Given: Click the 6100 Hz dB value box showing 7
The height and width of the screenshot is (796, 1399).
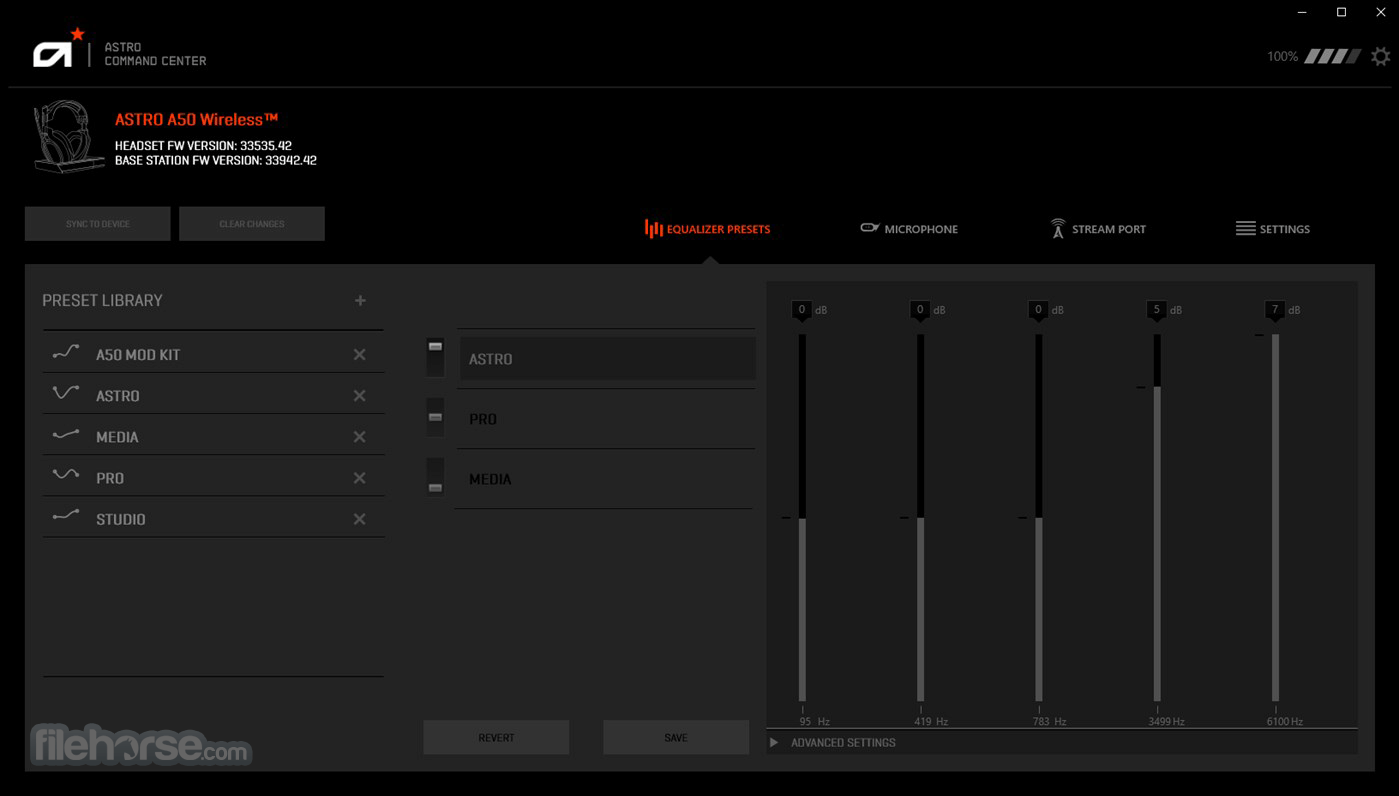Looking at the screenshot, I should 1275,310.
